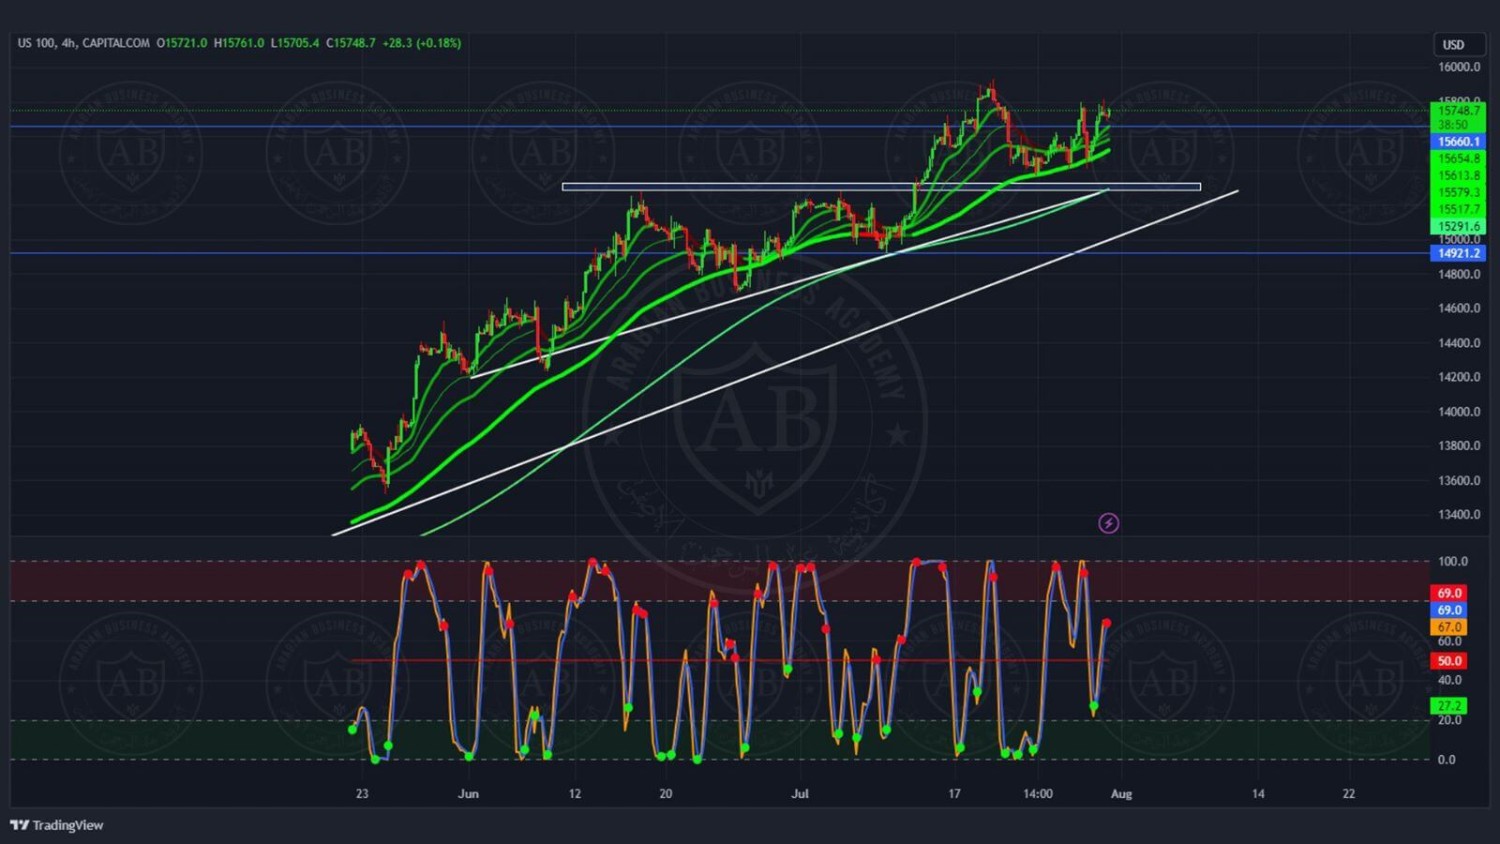Click the blue 69.0 indicator label
This screenshot has width=1500, height=844.
(x=1449, y=610)
